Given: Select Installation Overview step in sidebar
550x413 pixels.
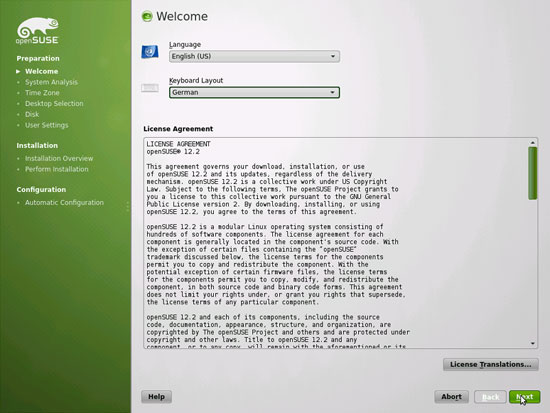Looking at the screenshot, I should (59, 159).
